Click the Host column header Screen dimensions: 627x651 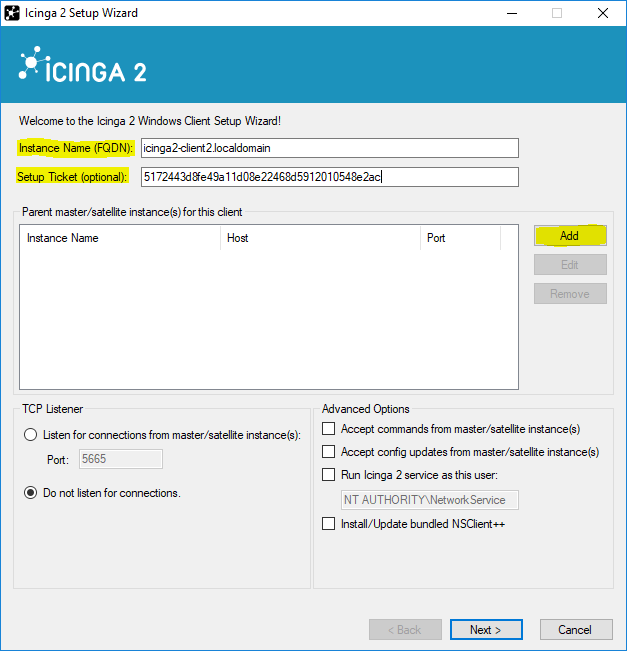(x=320, y=238)
